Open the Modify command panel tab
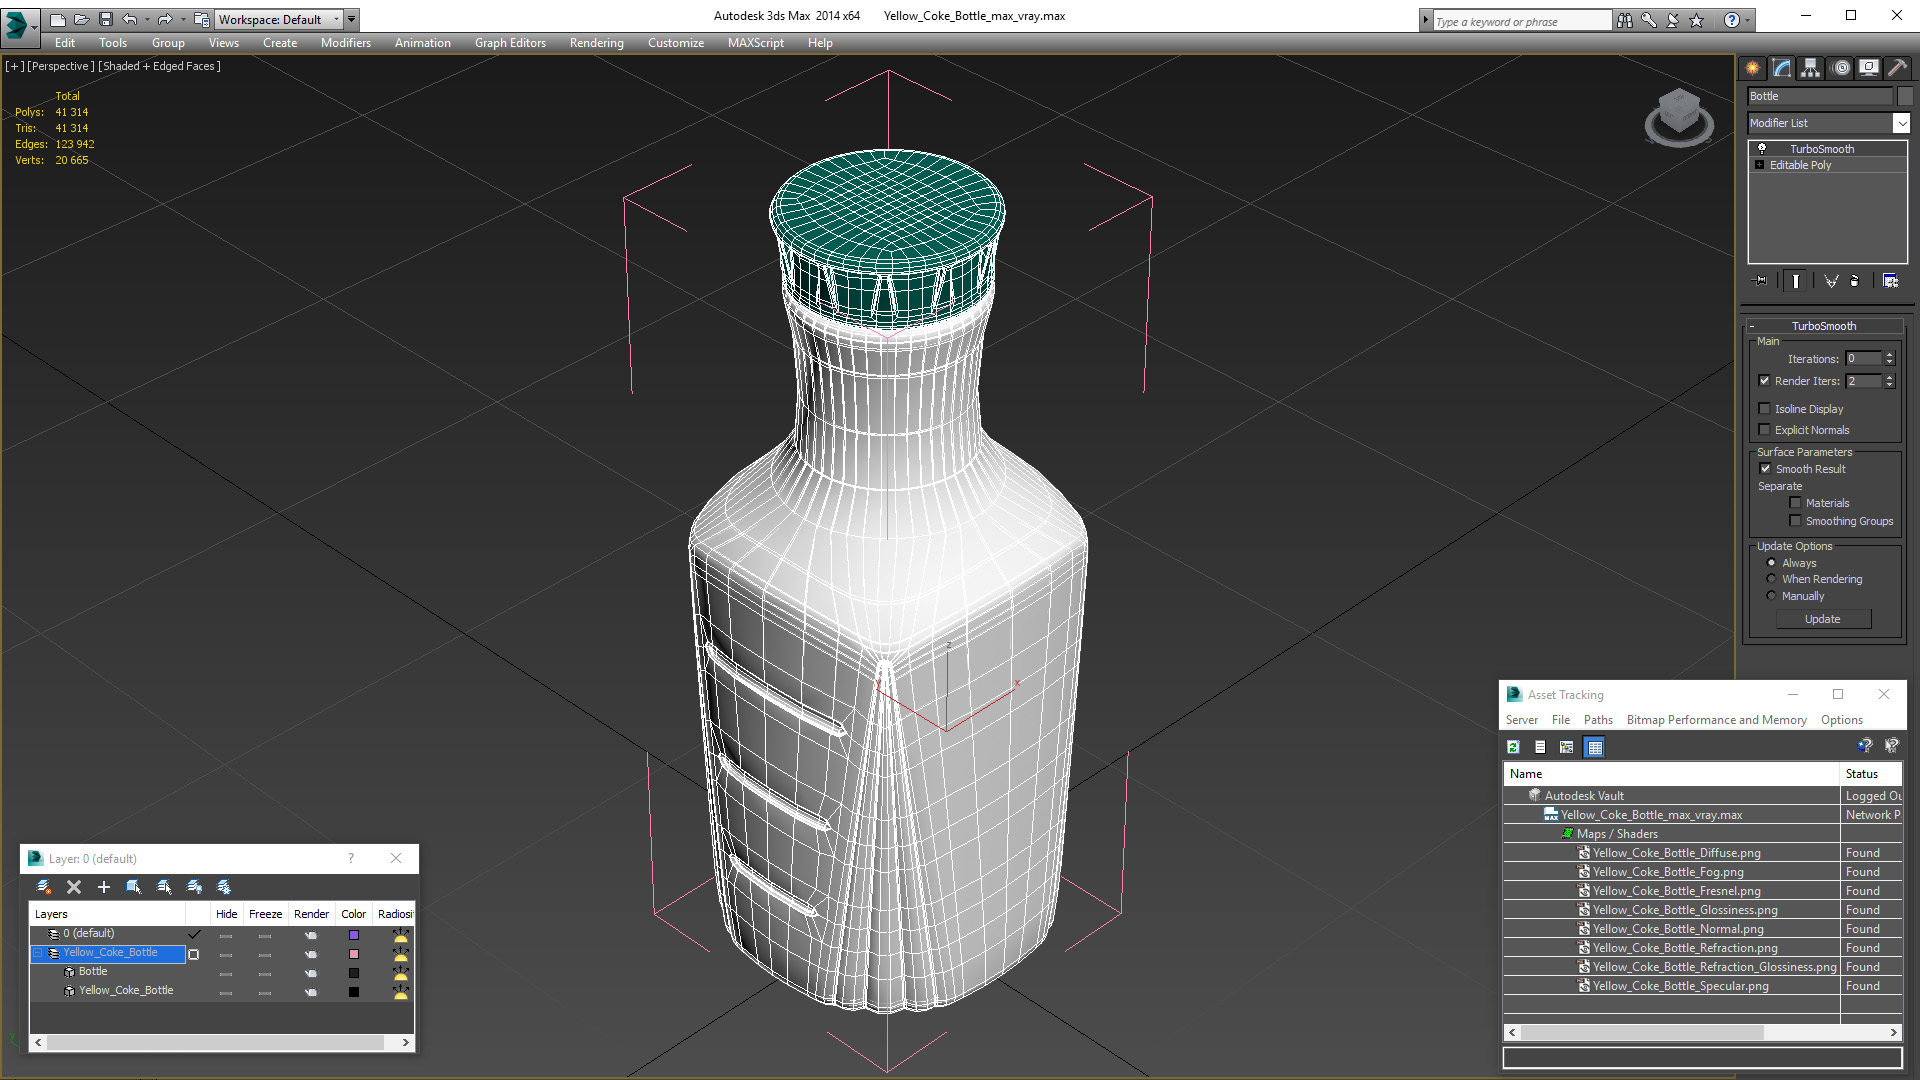This screenshot has width=1920, height=1080. pos(1781,68)
